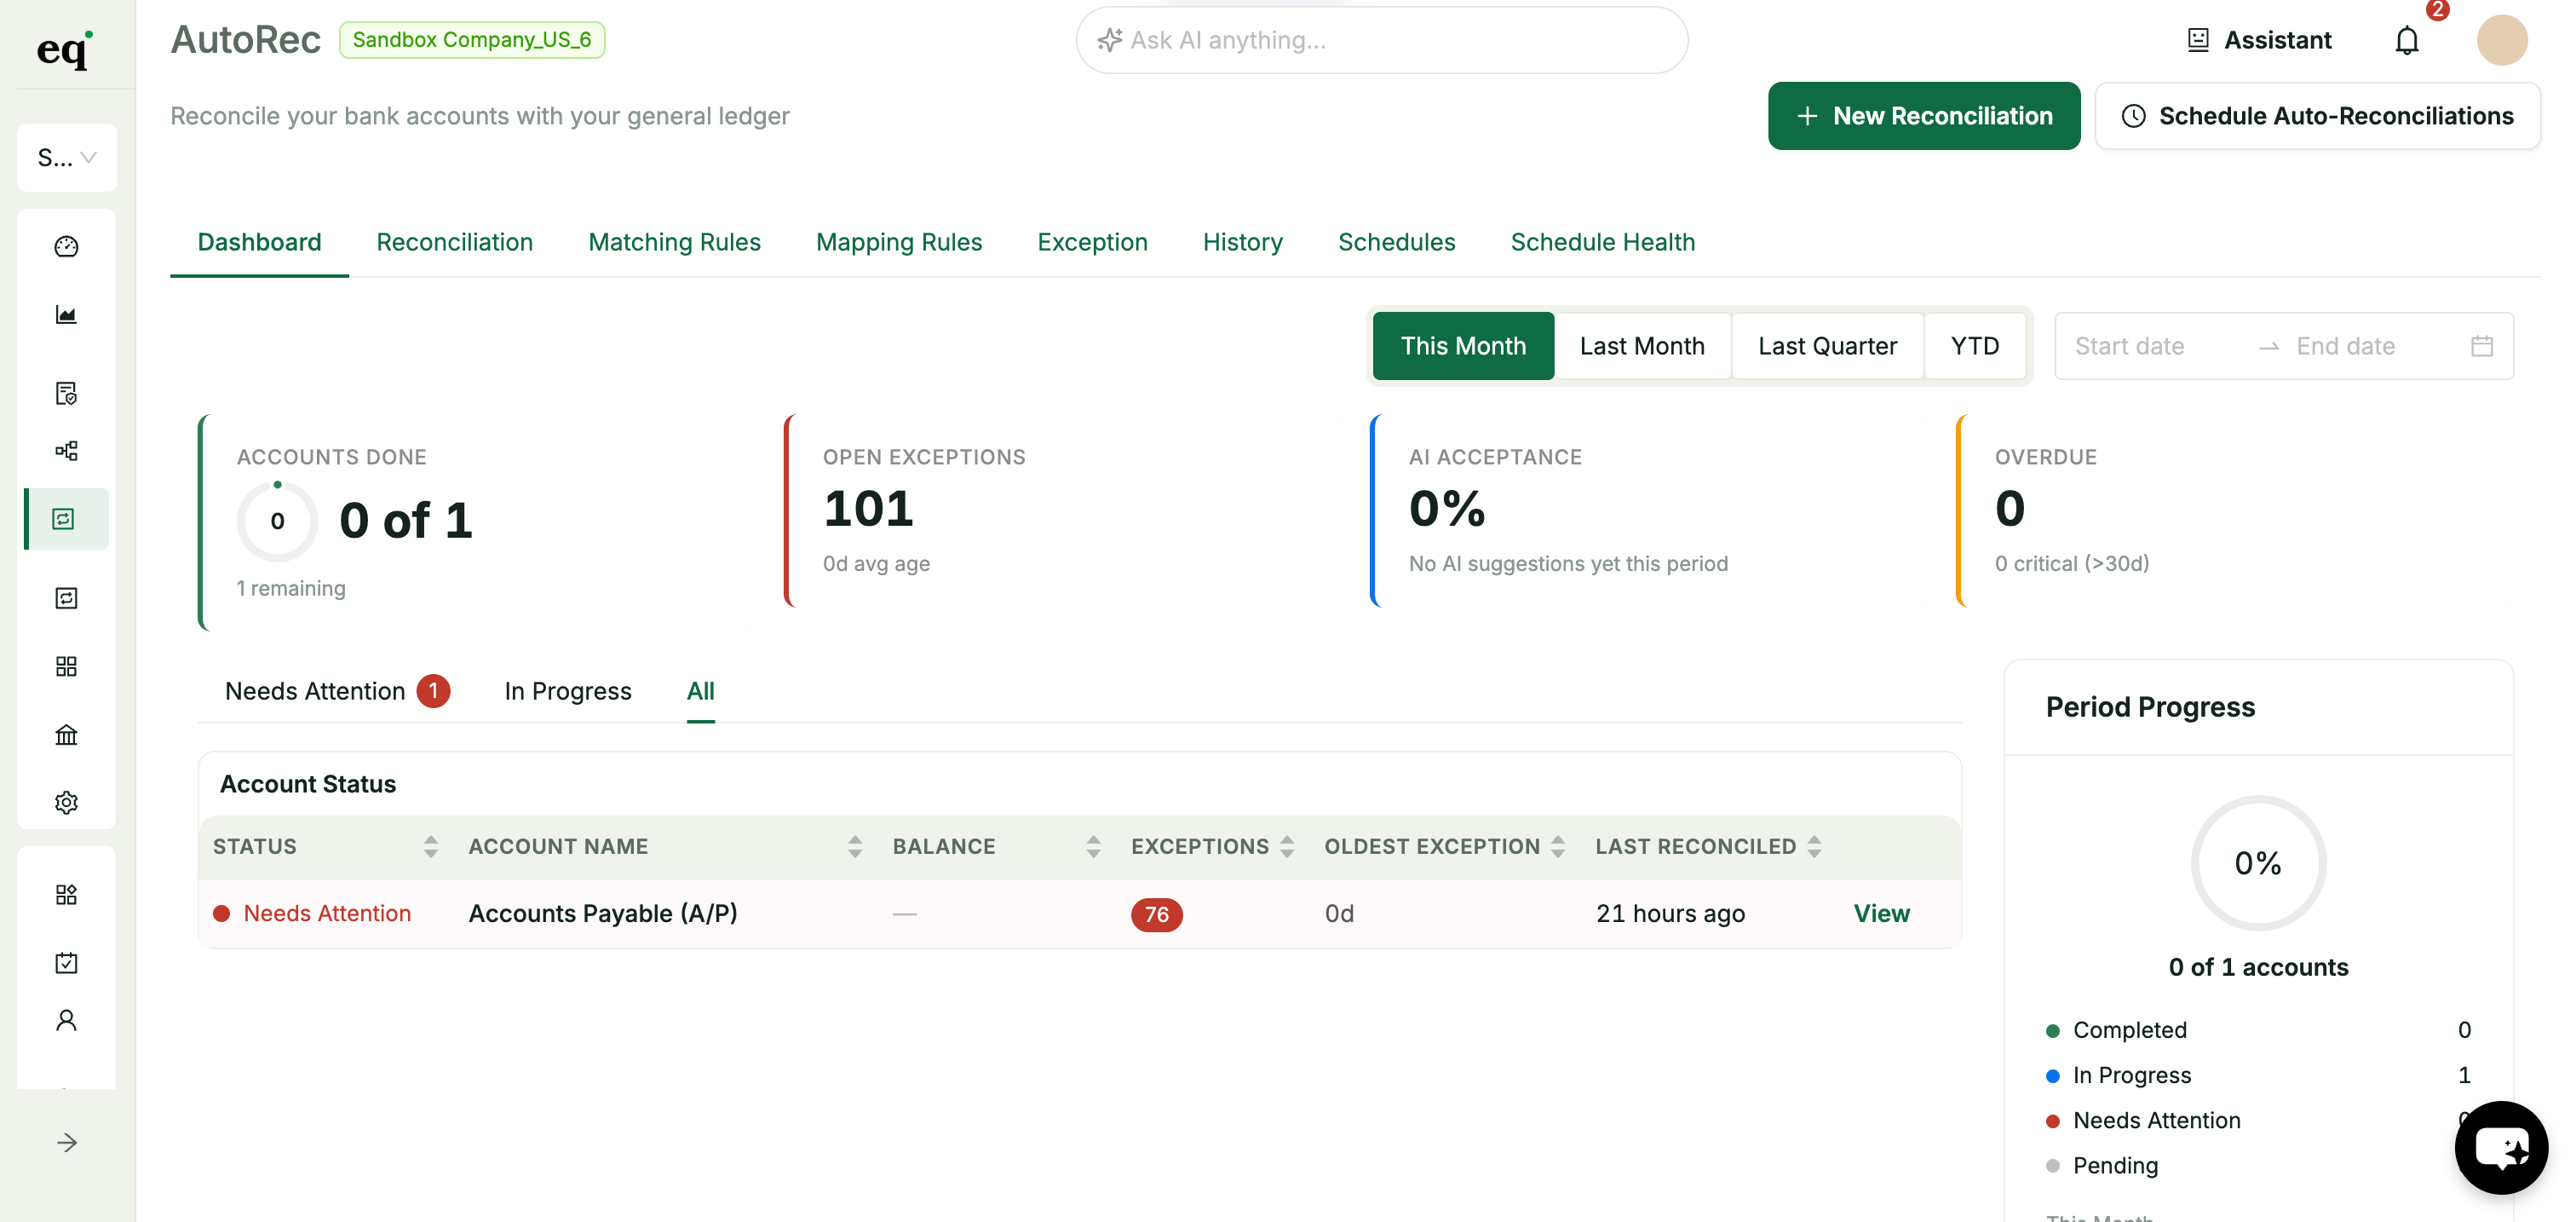Click the Accounts Done progress ring
Image resolution: width=2576 pixels, height=1222 pixels.
click(277, 521)
